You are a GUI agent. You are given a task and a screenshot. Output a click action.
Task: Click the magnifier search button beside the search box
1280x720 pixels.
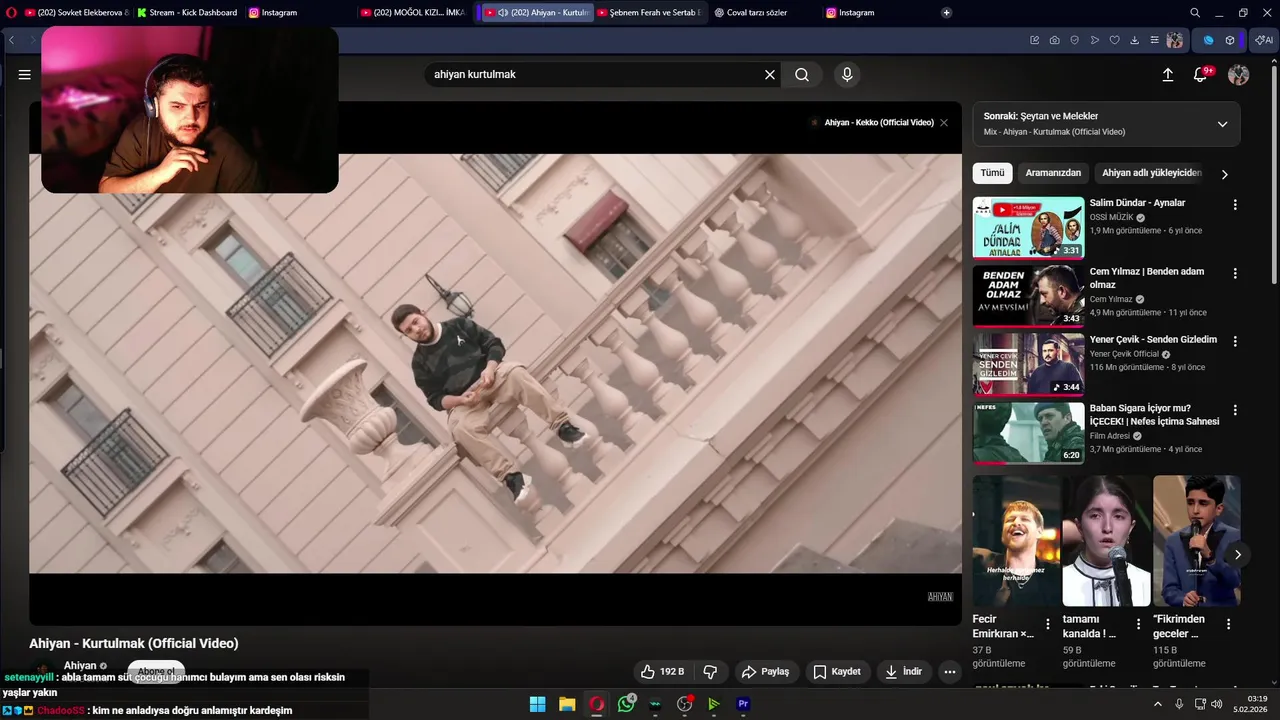(x=802, y=74)
